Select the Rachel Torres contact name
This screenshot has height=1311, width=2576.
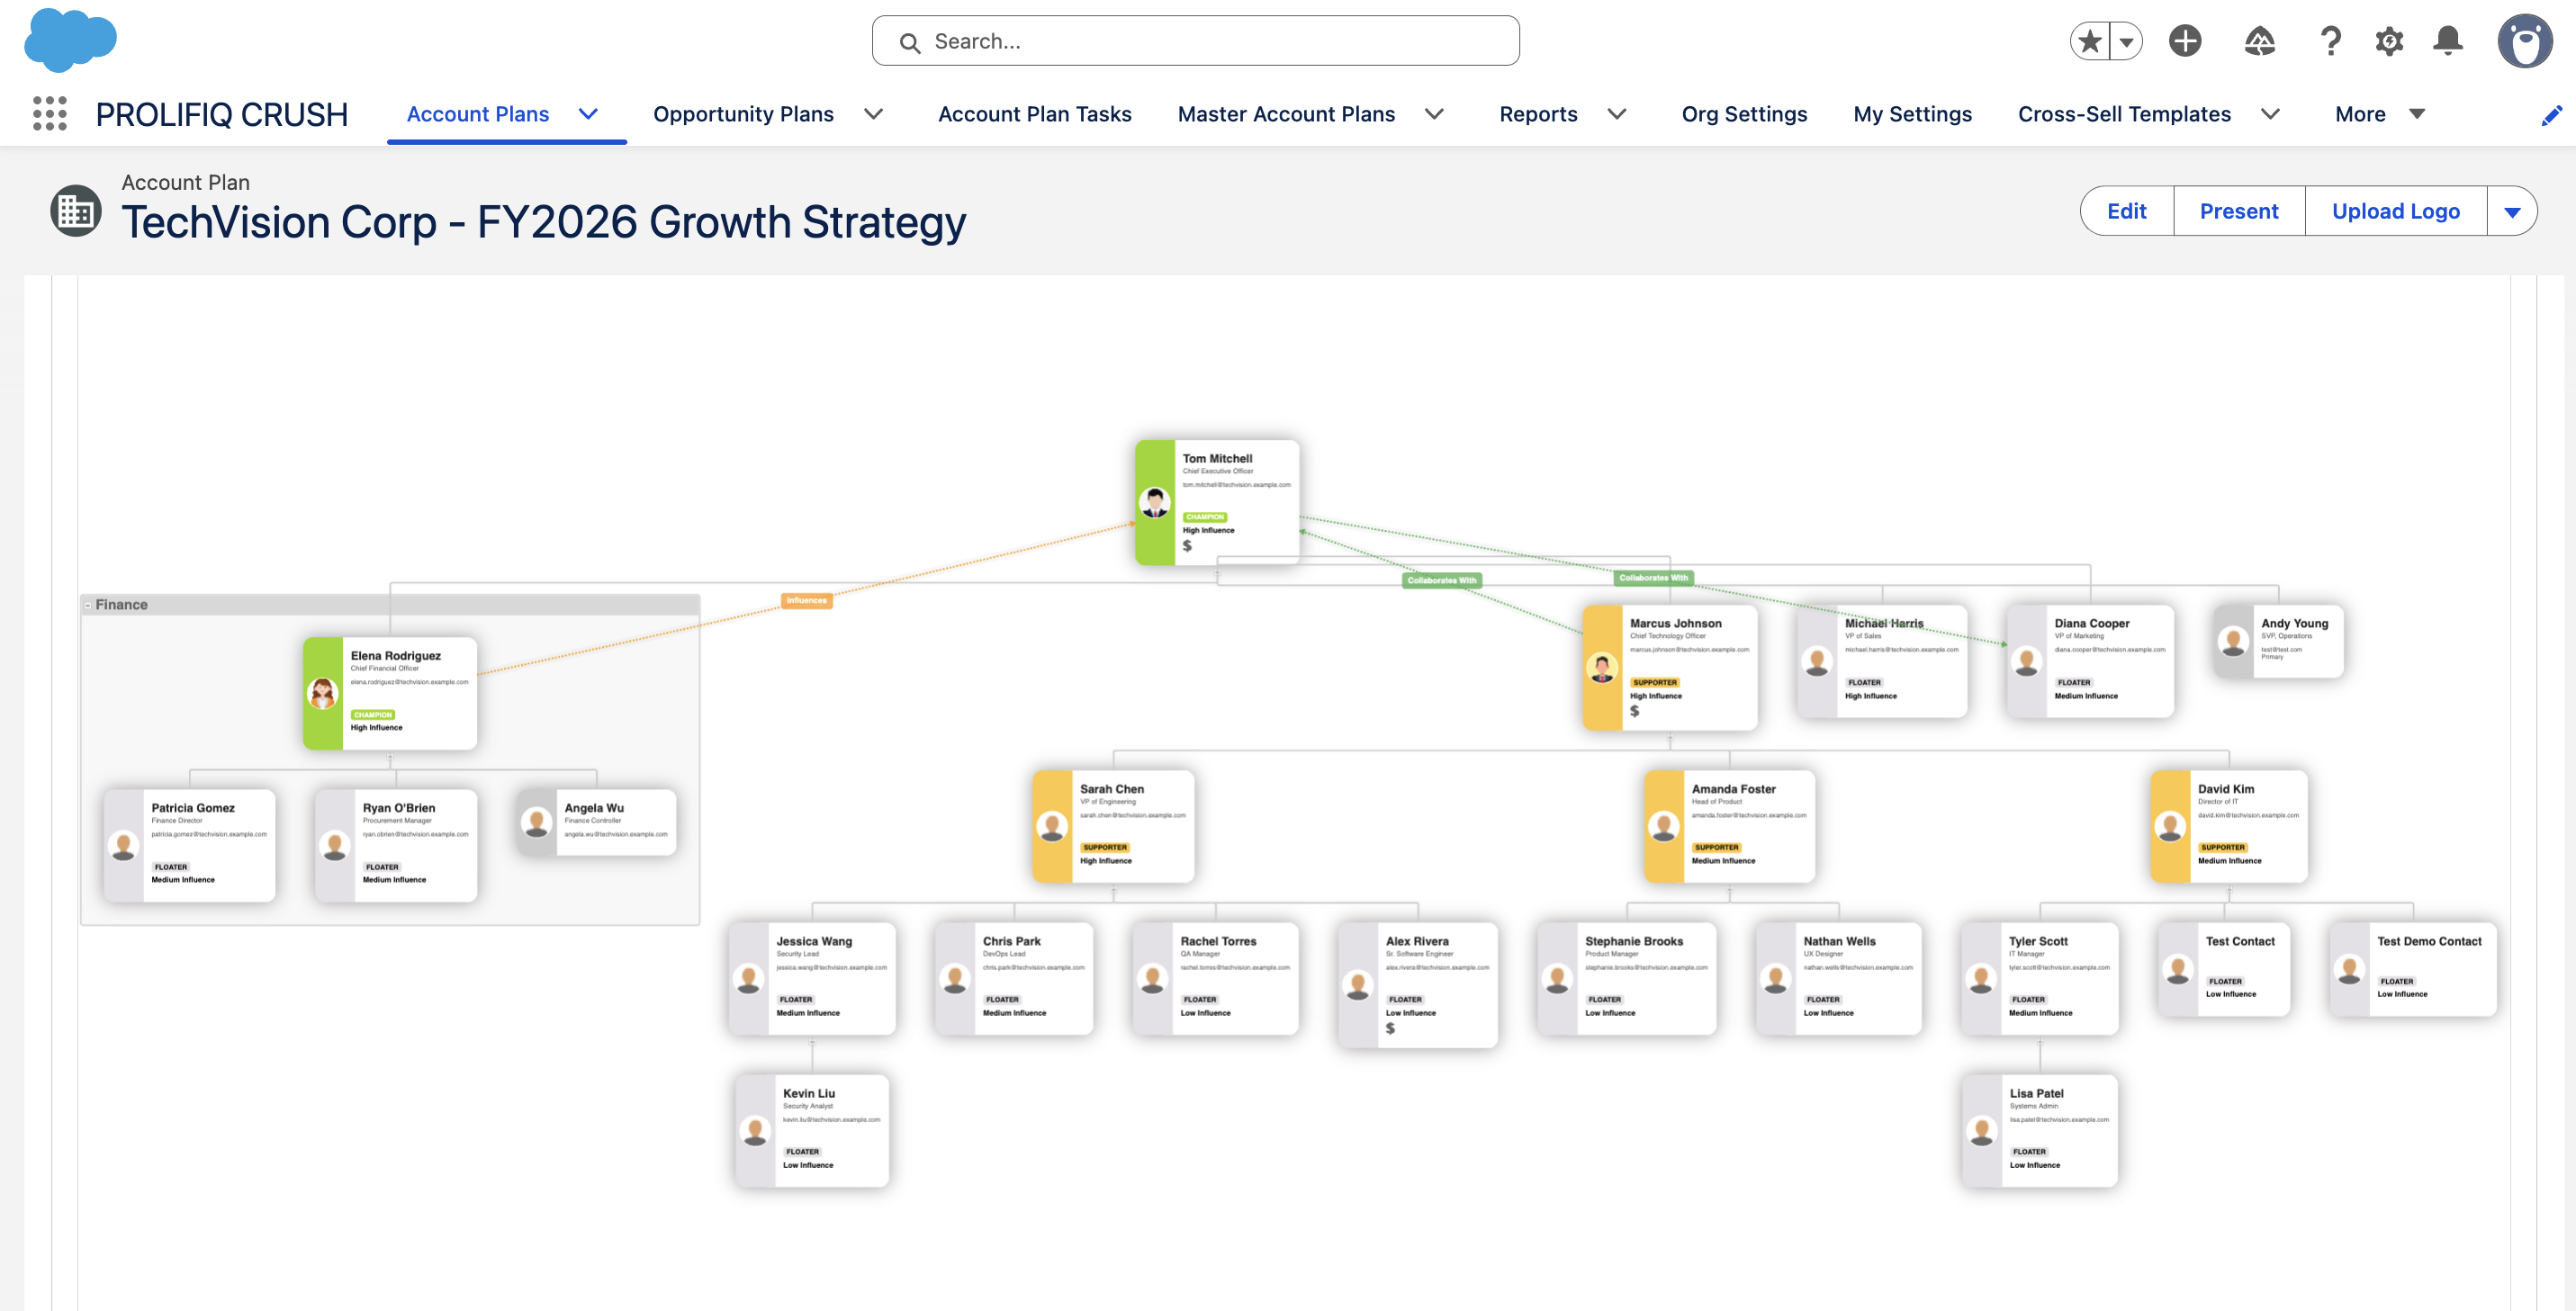(1218, 941)
